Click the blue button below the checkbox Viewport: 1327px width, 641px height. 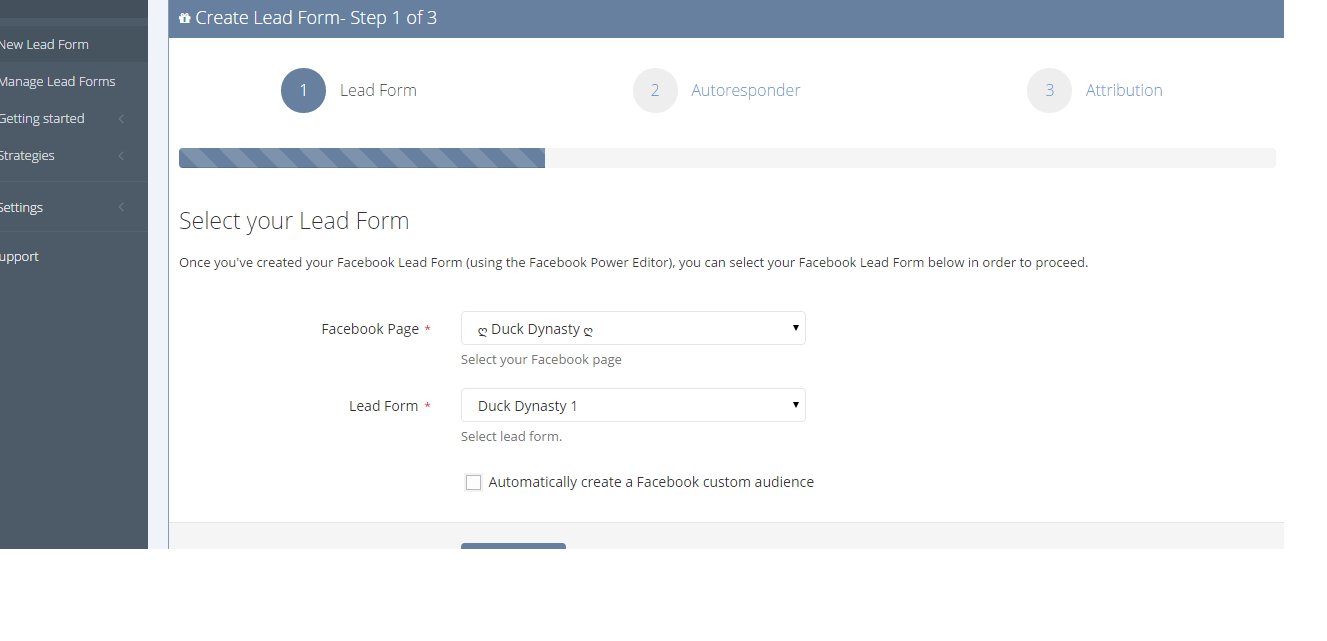tap(513, 546)
